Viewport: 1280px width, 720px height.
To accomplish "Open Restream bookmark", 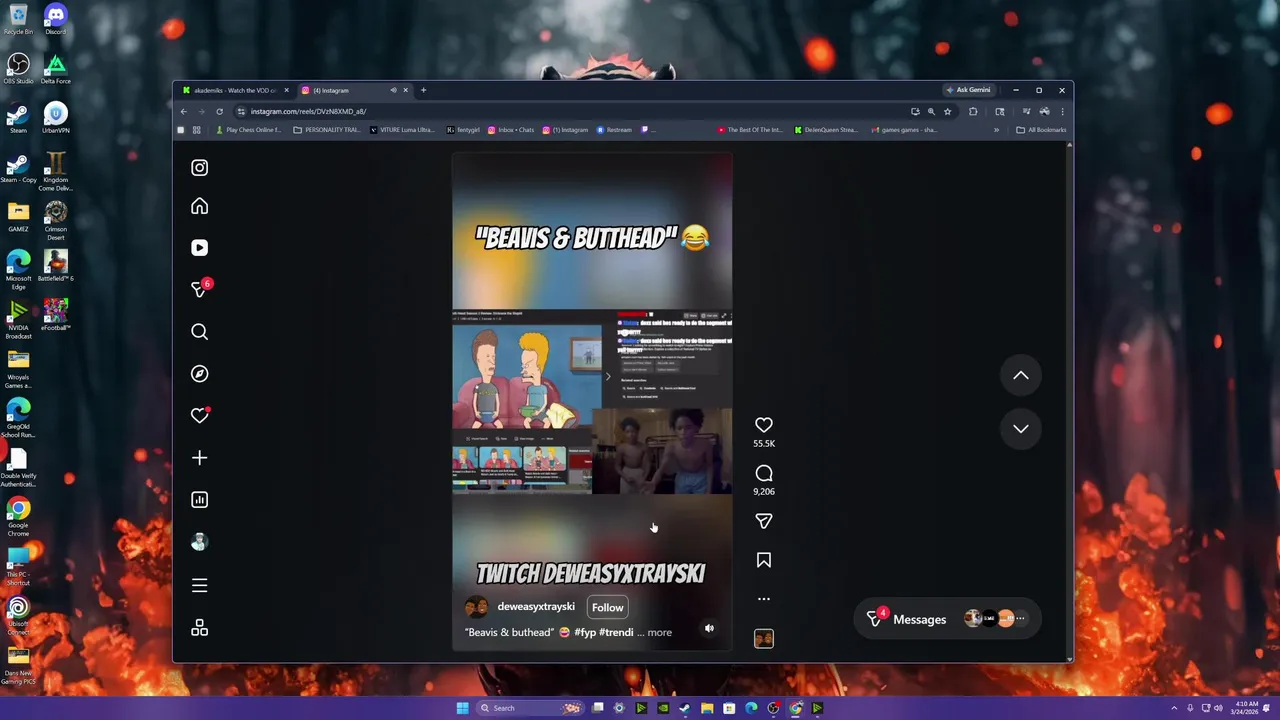I will (x=614, y=130).
